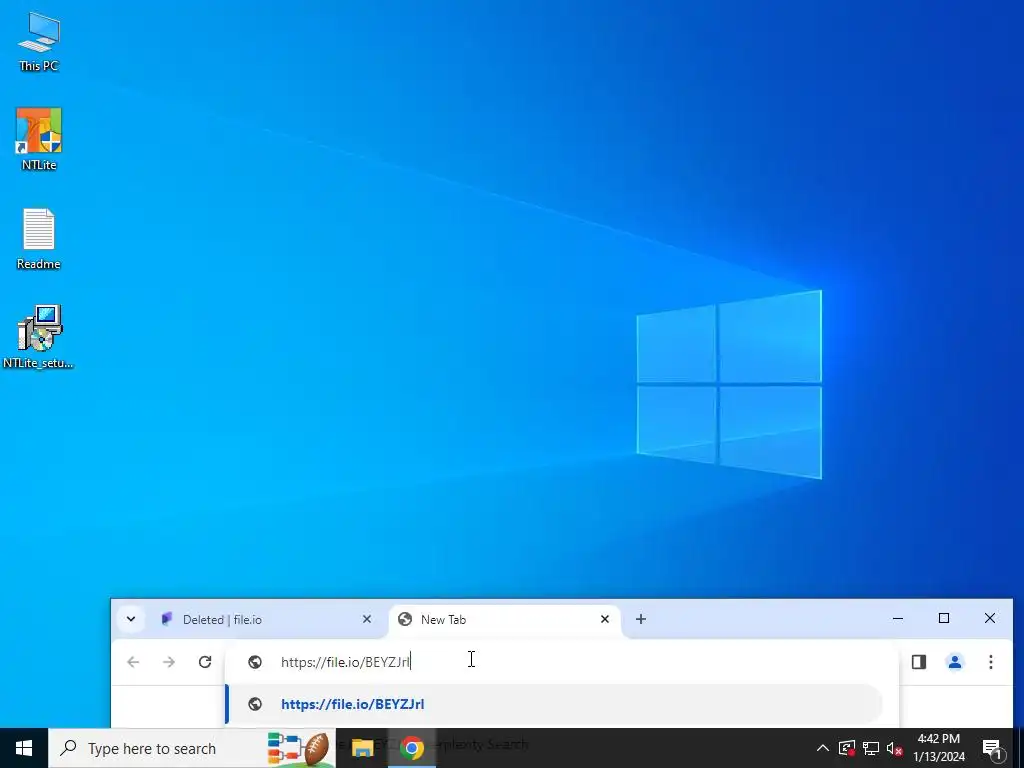
Task: Click the taskbar search box
Action: click(x=192, y=748)
